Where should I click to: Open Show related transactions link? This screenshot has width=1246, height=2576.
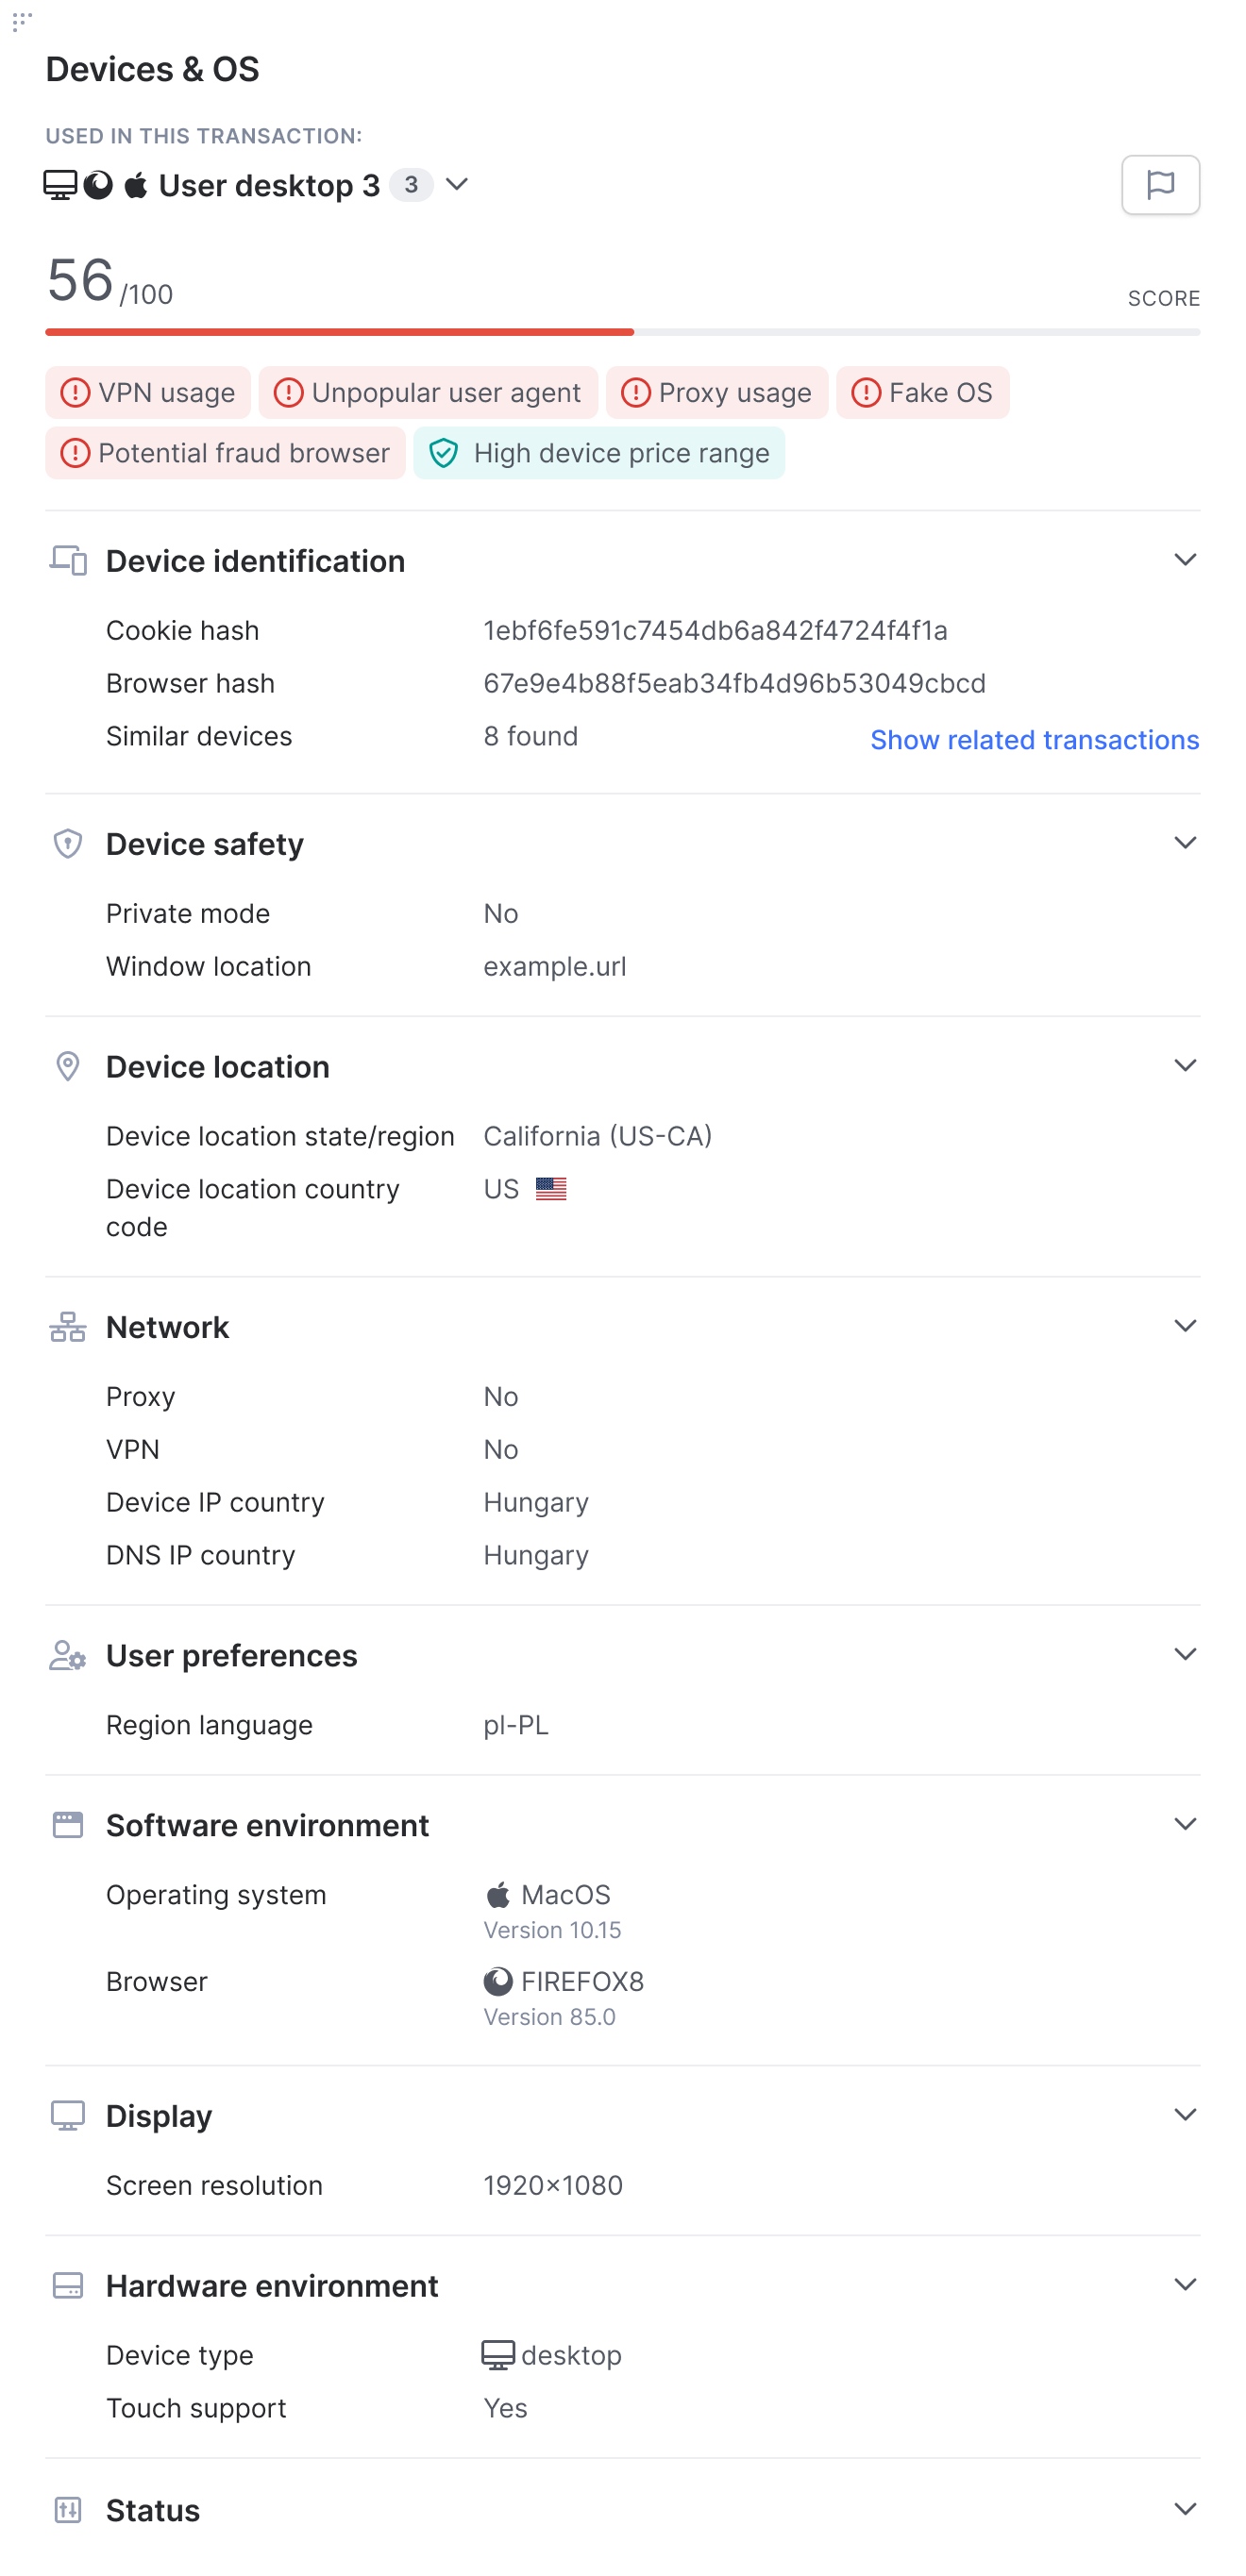(1034, 740)
